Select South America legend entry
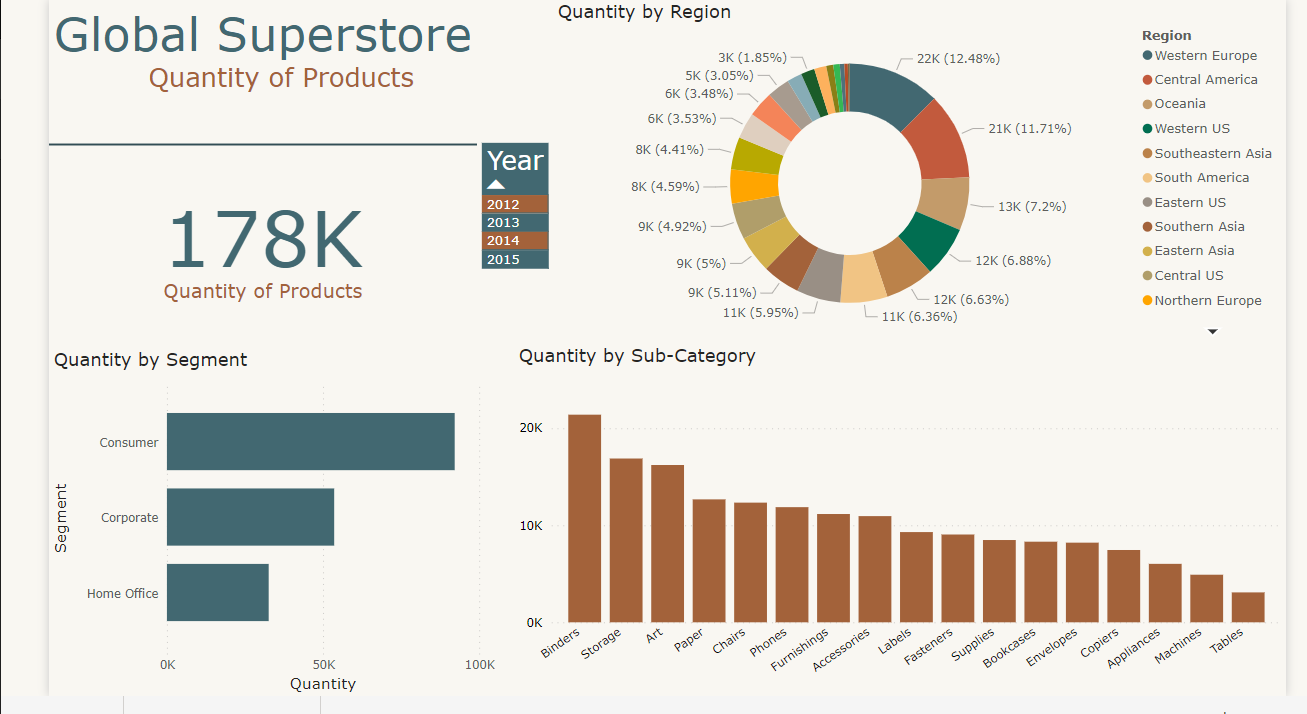 1196,177
